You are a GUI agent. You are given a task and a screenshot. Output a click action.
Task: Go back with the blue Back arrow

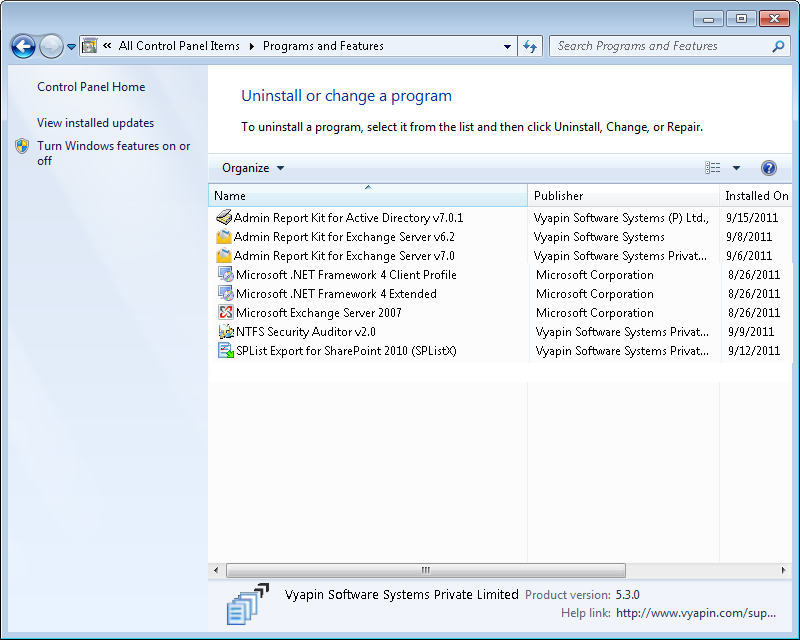pos(23,46)
